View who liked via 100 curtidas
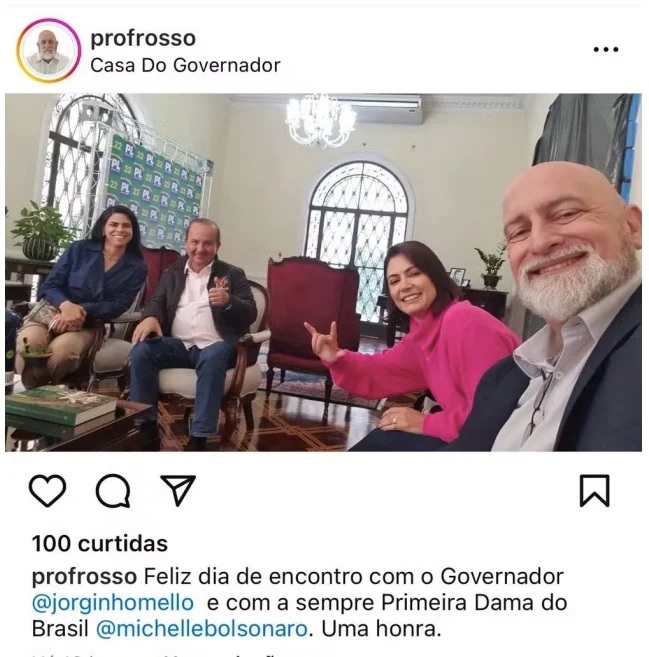The height and width of the screenshot is (657, 649). [x=100, y=544]
